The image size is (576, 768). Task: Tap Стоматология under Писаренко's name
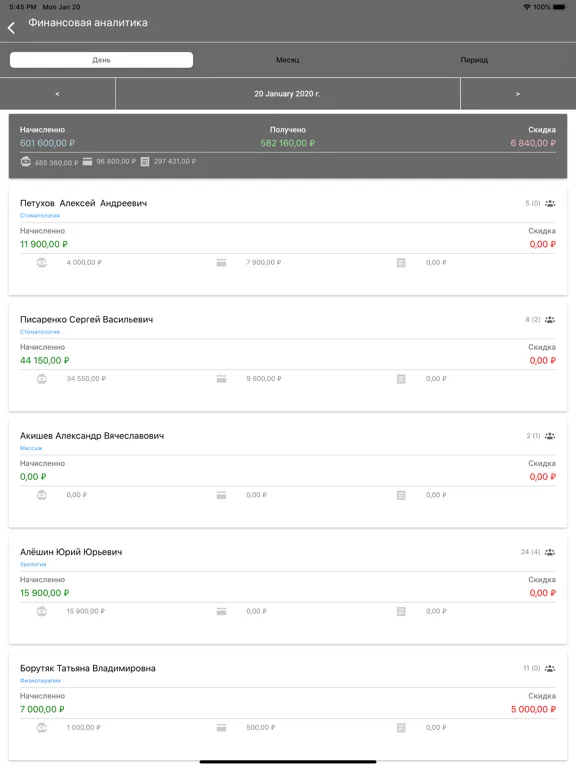40,332
